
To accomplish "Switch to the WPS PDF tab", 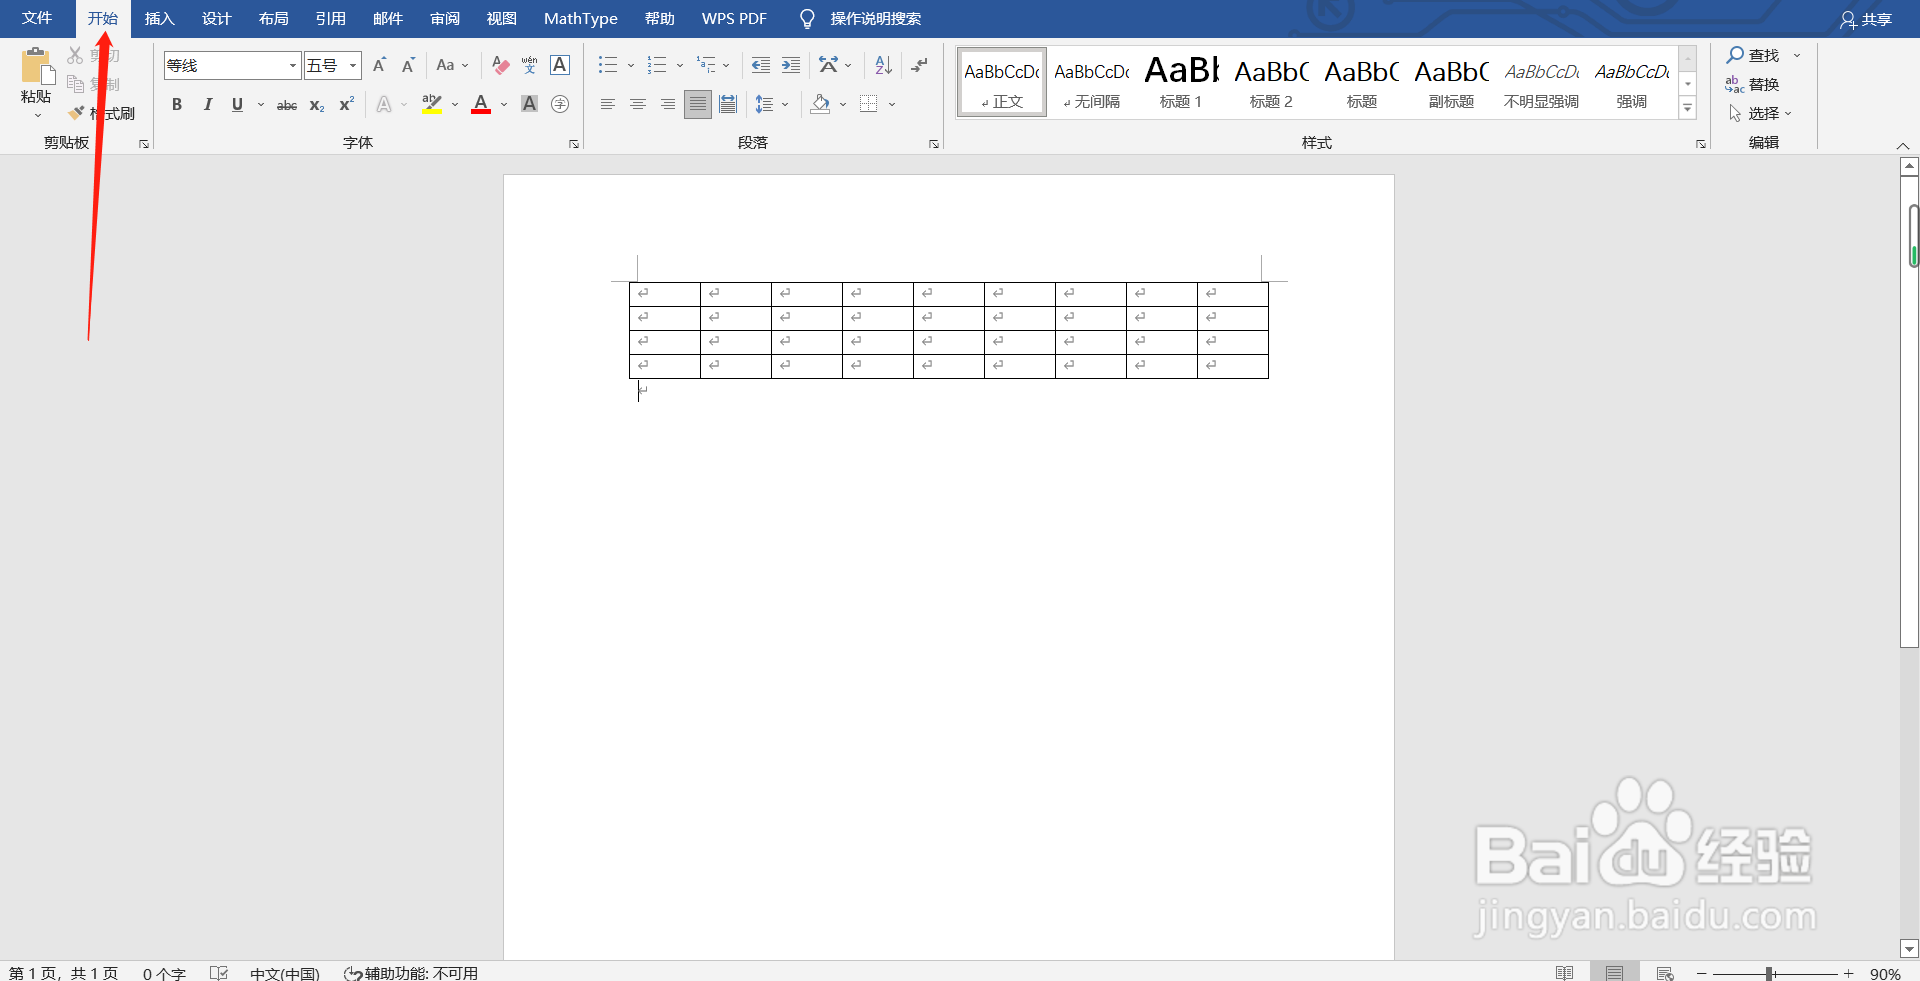I will point(734,18).
